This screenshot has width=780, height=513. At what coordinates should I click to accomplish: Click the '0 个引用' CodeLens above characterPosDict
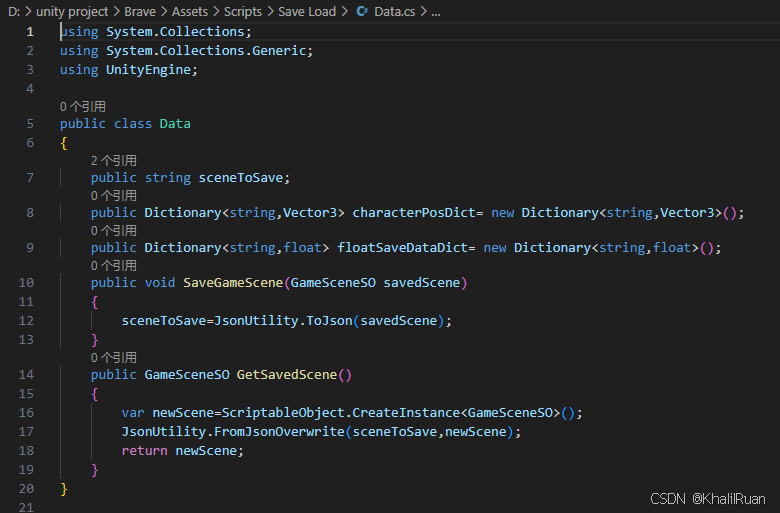(x=113, y=196)
